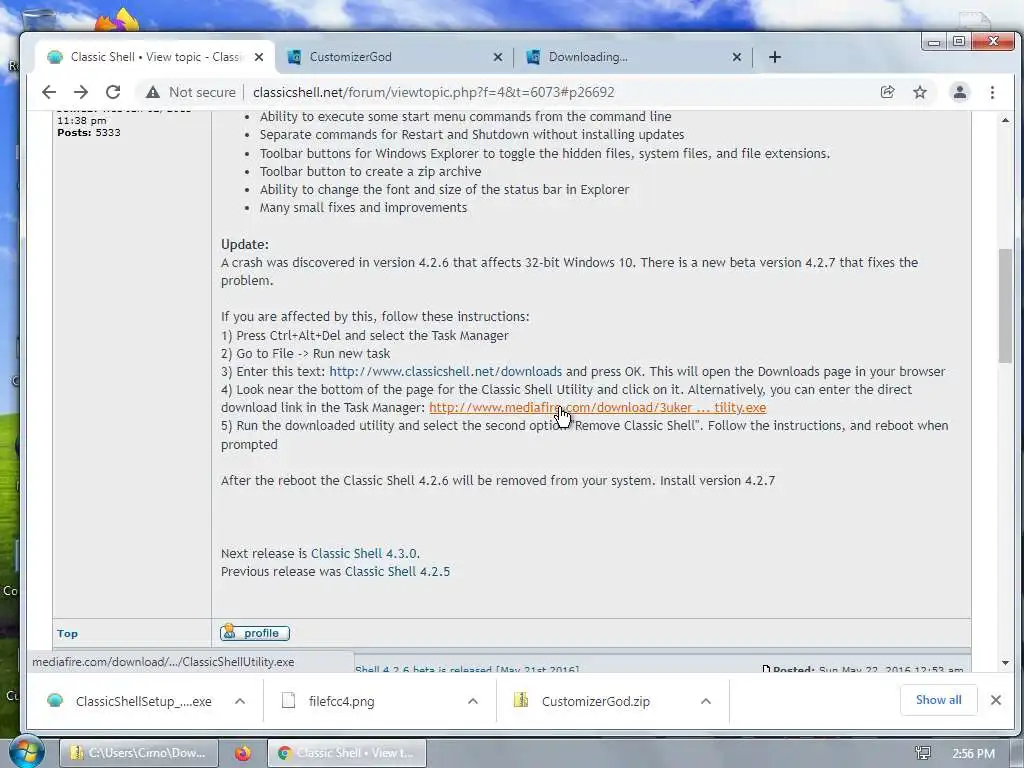Select the Chrome Classic Shell taskbar button
The height and width of the screenshot is (768, 1024).
click(x=347, y=753)
